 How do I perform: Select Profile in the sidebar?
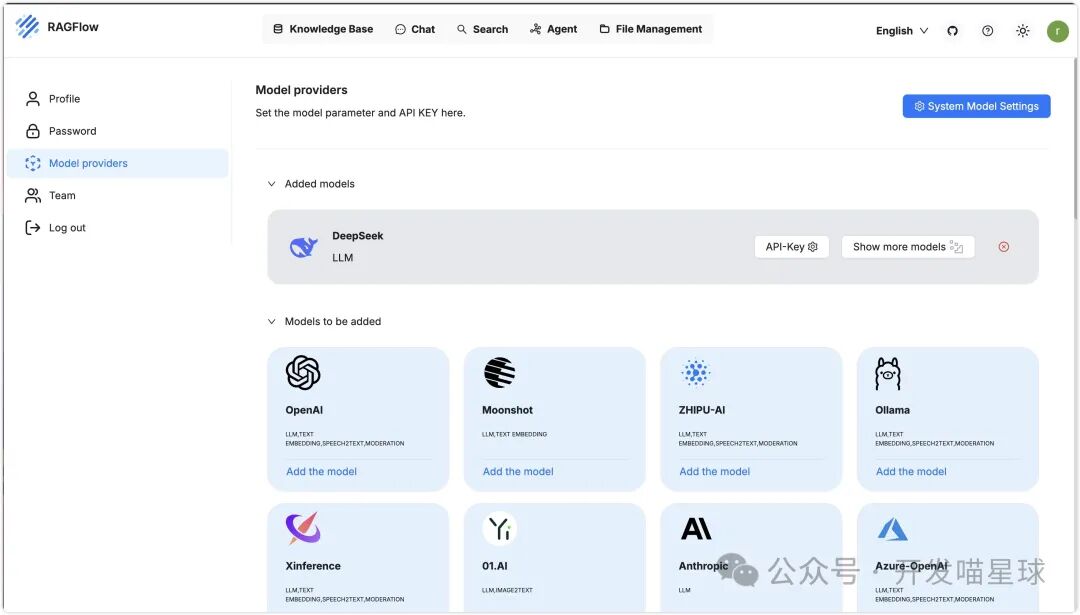pos(64,99)
